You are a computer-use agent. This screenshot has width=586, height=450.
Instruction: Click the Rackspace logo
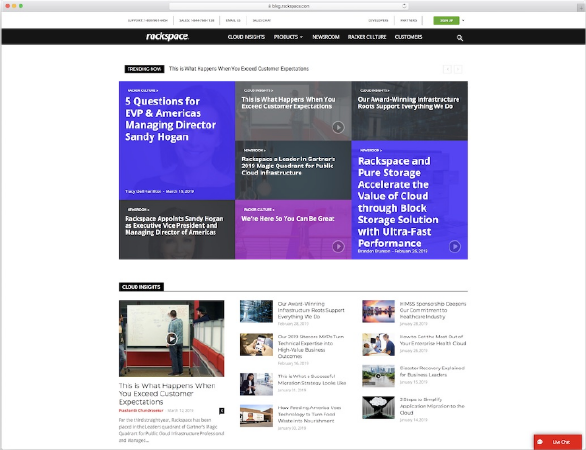tap(167, 37)
